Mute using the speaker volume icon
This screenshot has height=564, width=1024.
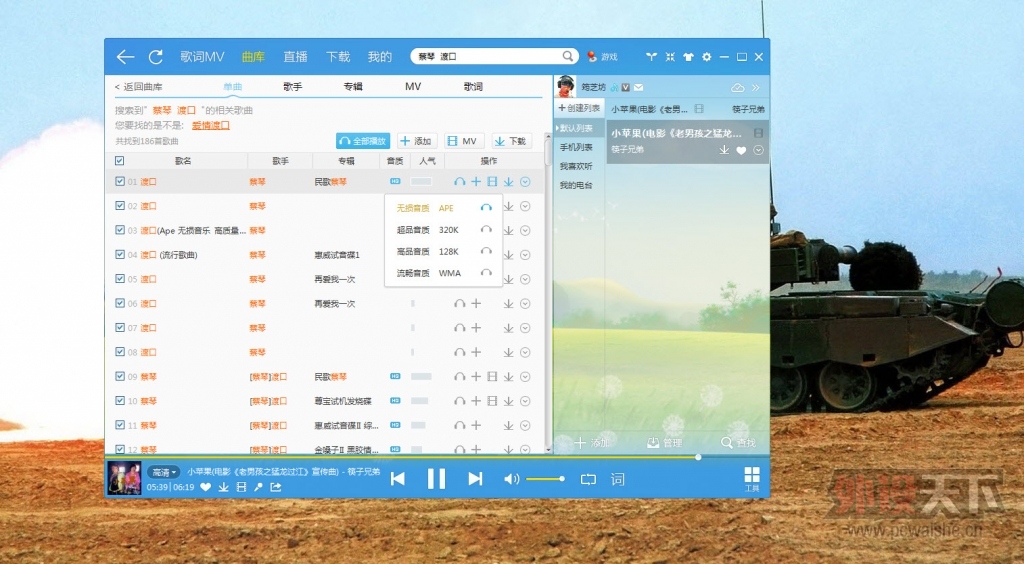coord(511,479)
